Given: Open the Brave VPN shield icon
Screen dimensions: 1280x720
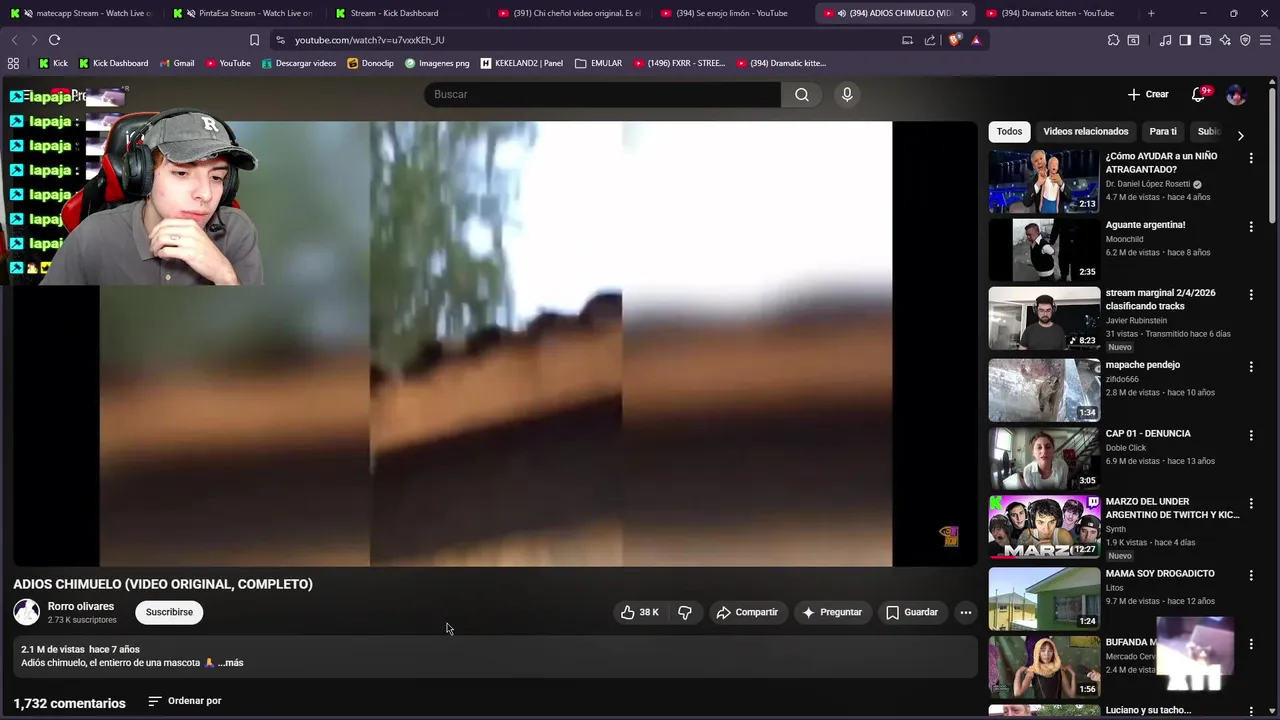Looking at the screenshot, I should pyautogui.click(x=1245, y=40).
